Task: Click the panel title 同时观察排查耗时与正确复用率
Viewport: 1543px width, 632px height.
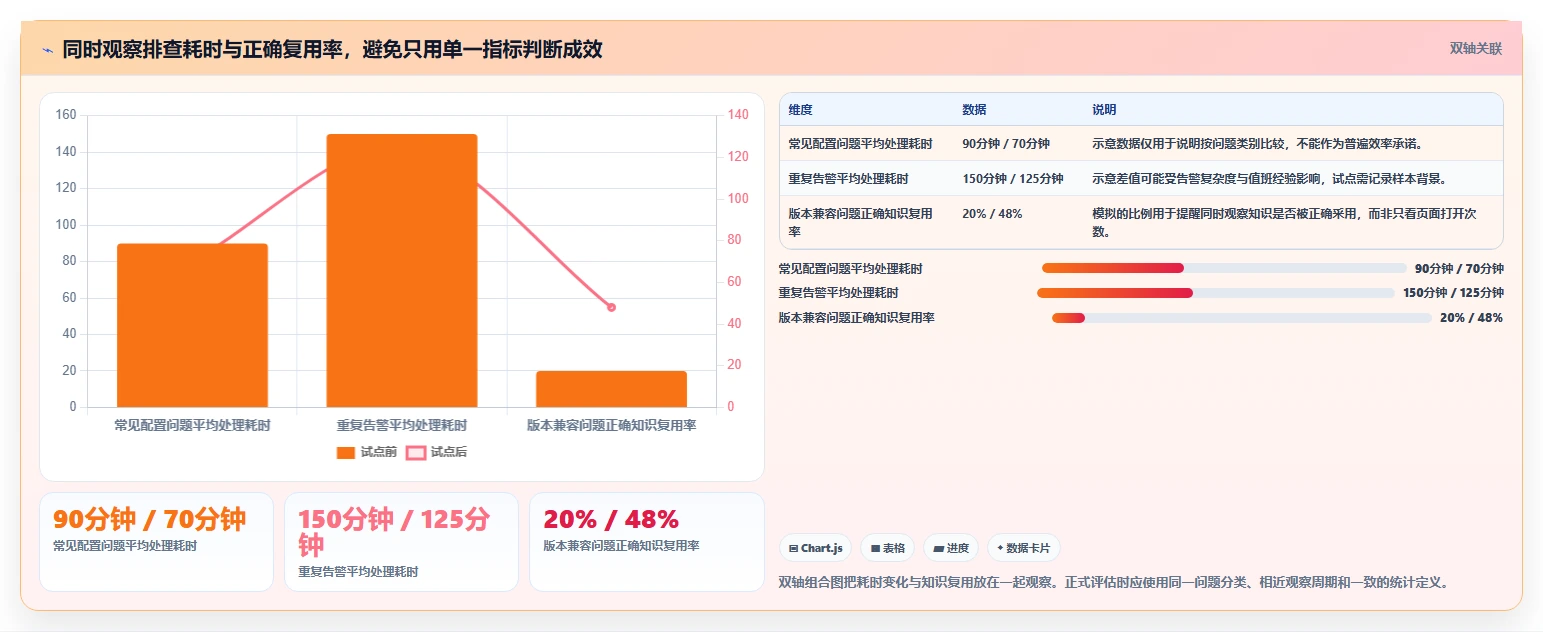Action: 332,49
